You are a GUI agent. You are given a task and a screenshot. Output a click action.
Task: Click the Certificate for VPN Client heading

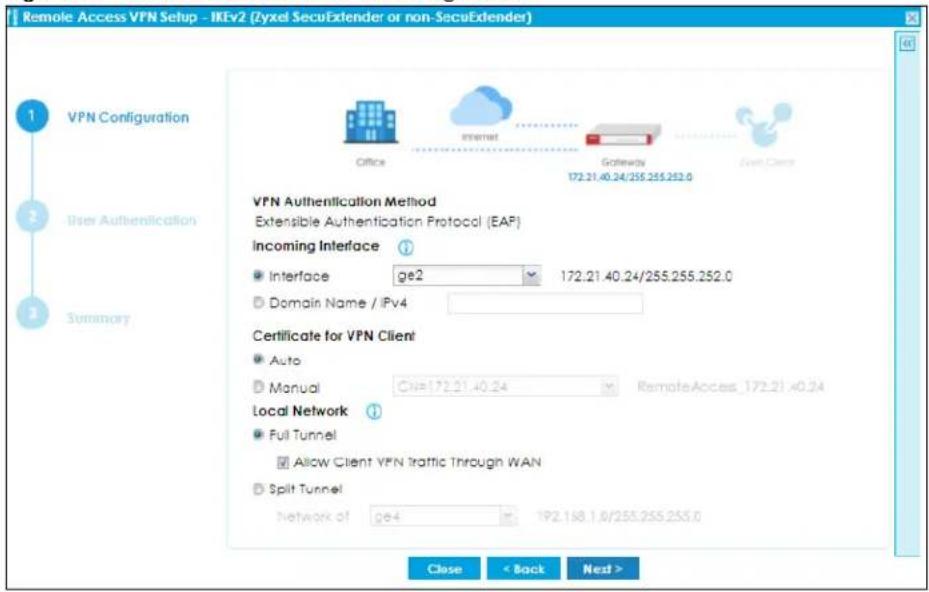(334, 335)
